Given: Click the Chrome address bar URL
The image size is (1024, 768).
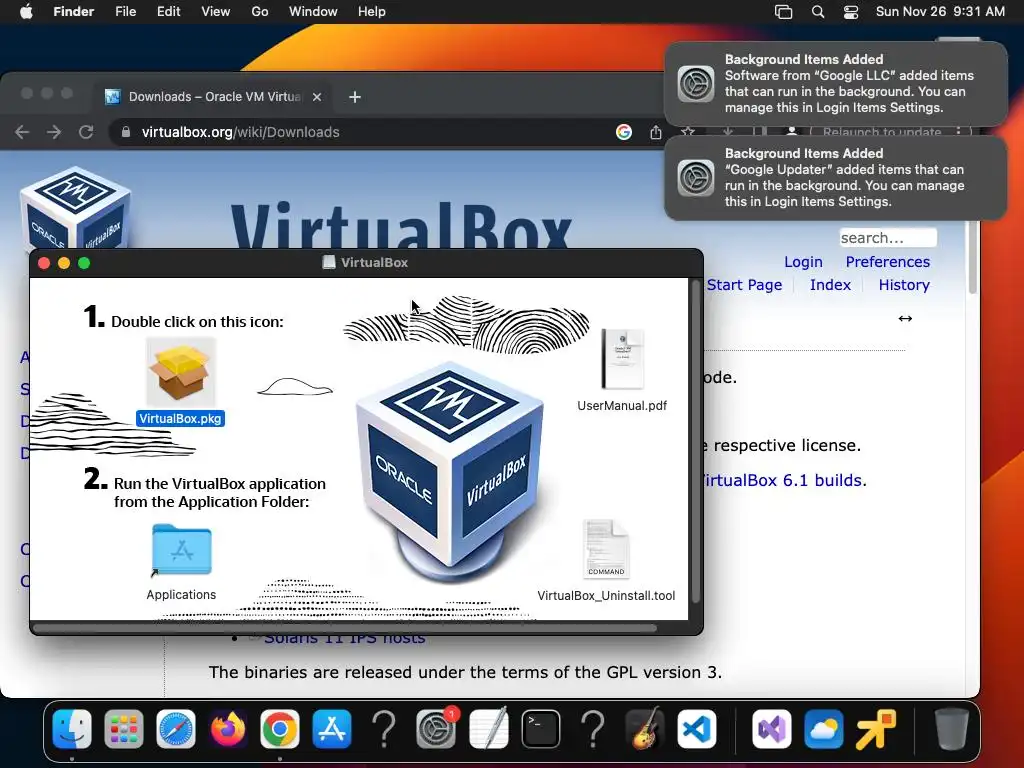Looking at the screenshot, I should point(240,132).
